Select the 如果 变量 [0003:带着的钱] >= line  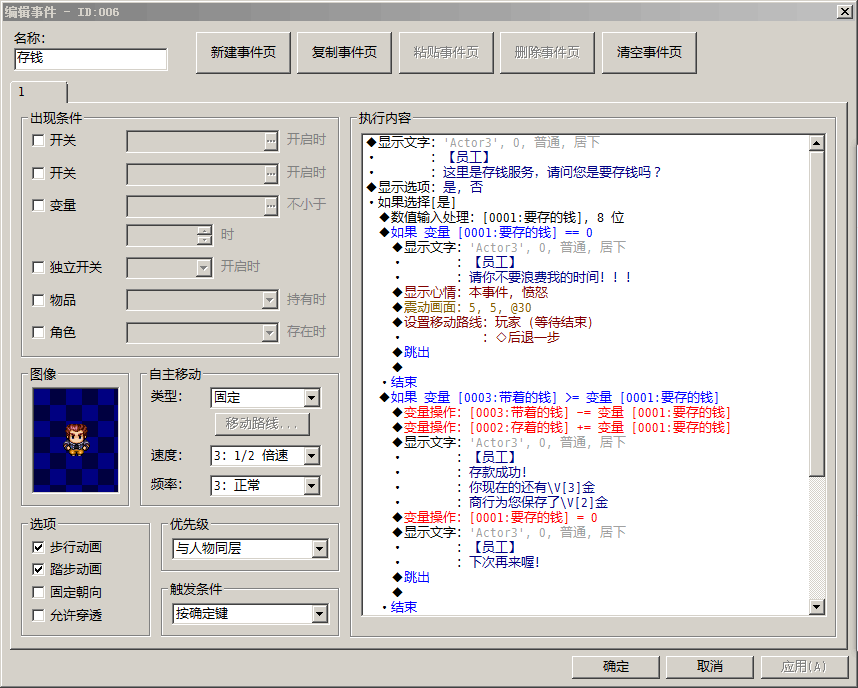[x=549, y=397]
